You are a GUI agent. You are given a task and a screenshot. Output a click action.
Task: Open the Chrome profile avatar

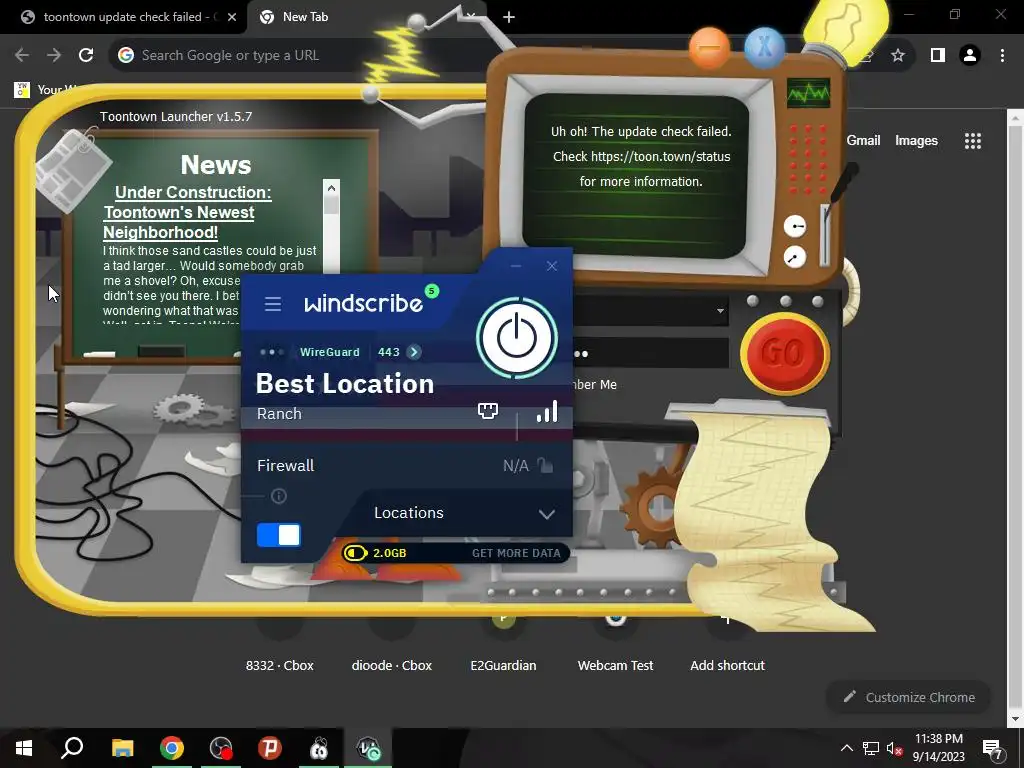click(x=970, y=56)
